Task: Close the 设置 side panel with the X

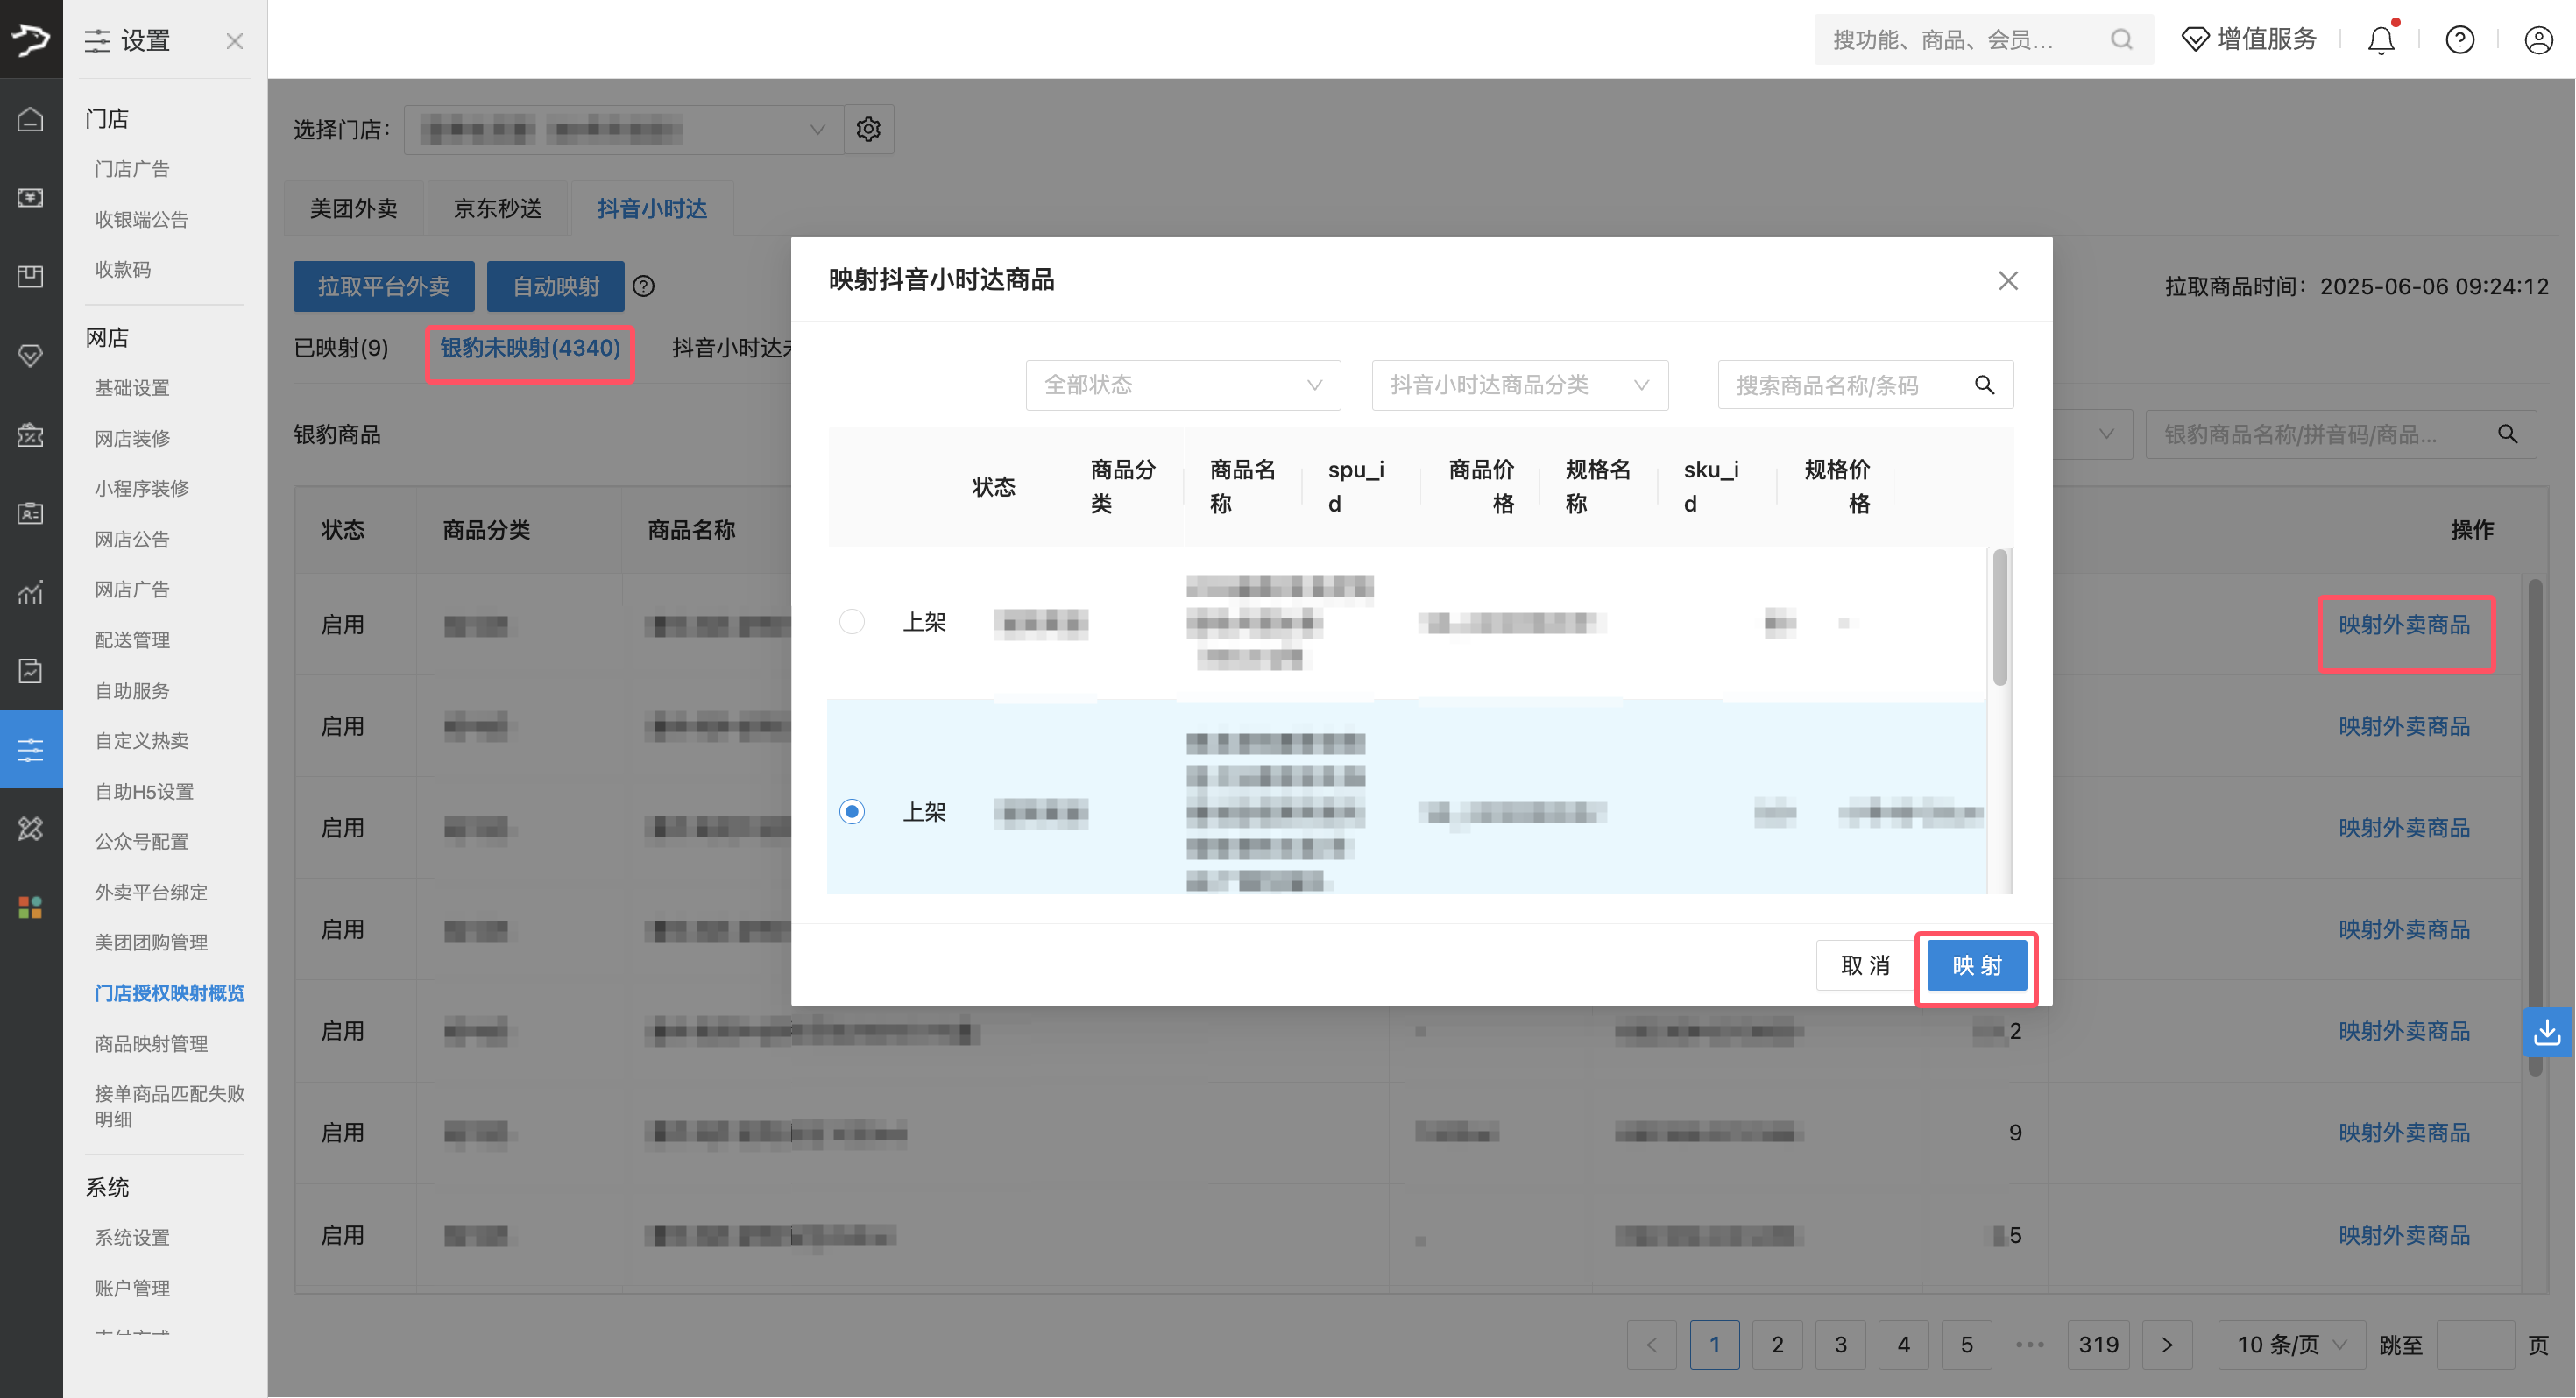Action: (234, 41)
